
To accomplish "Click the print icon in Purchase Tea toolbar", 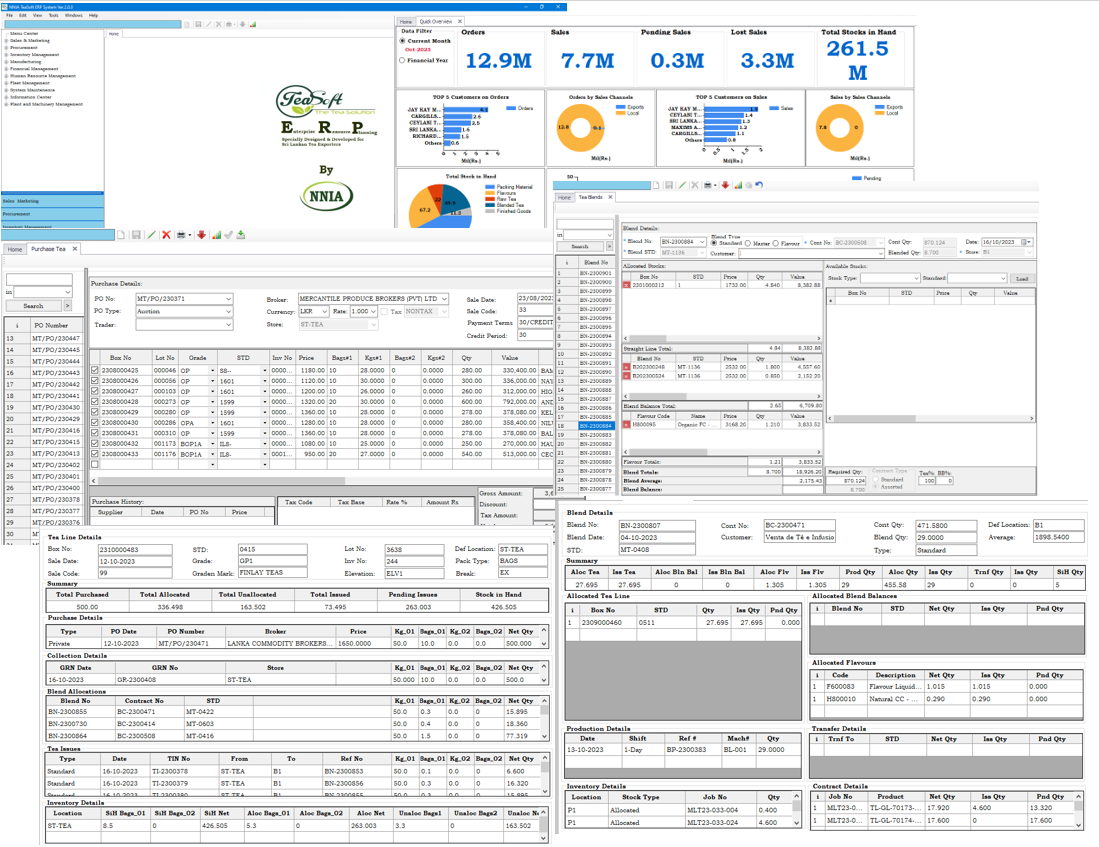I will pyautogui.click(x=181, y=235).
